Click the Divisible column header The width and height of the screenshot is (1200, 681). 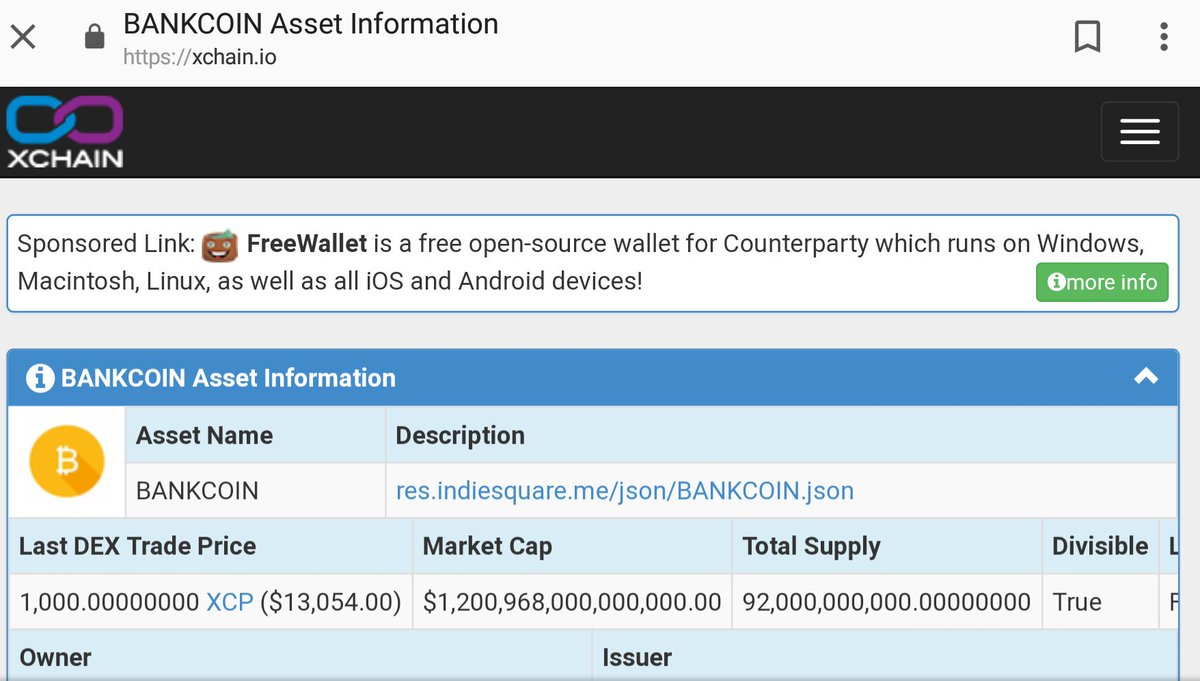point(1100,546)
